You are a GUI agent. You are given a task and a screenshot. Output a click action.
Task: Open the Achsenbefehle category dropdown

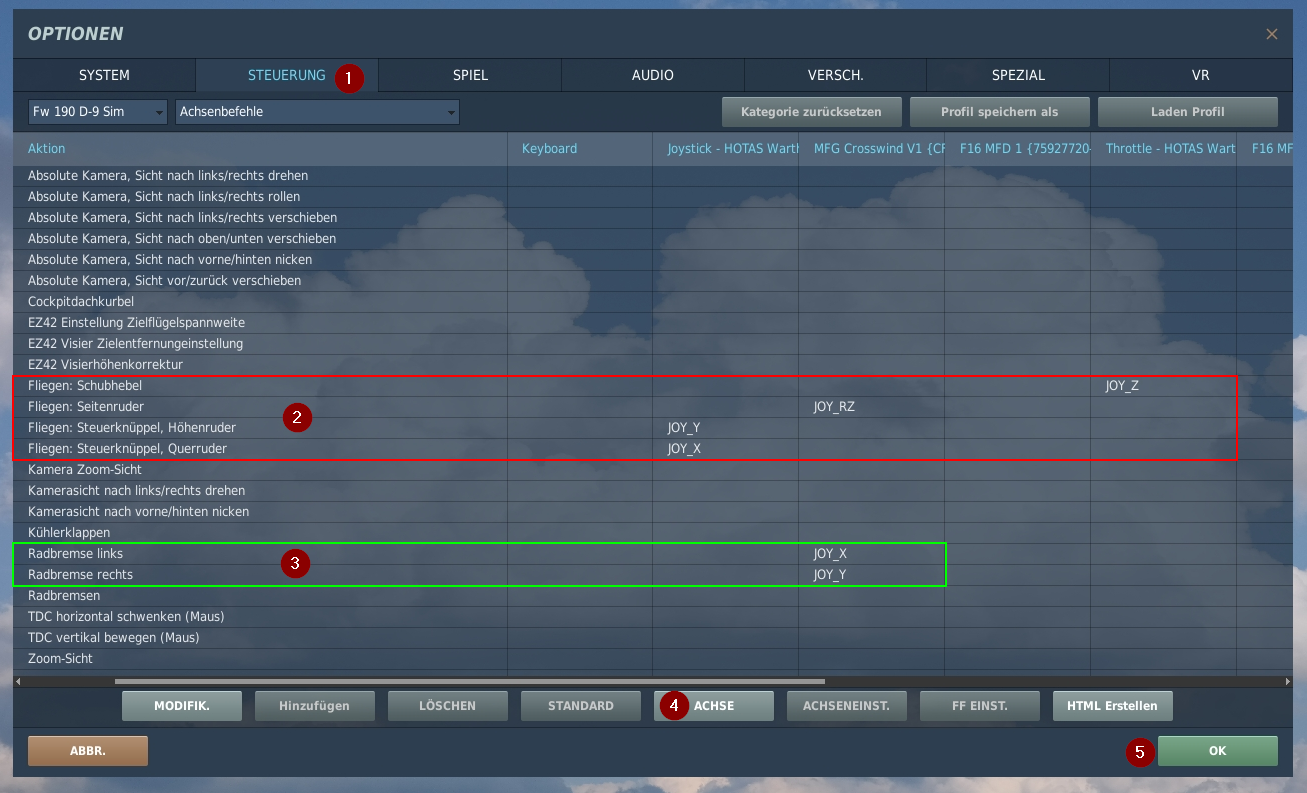coord(317,112)
